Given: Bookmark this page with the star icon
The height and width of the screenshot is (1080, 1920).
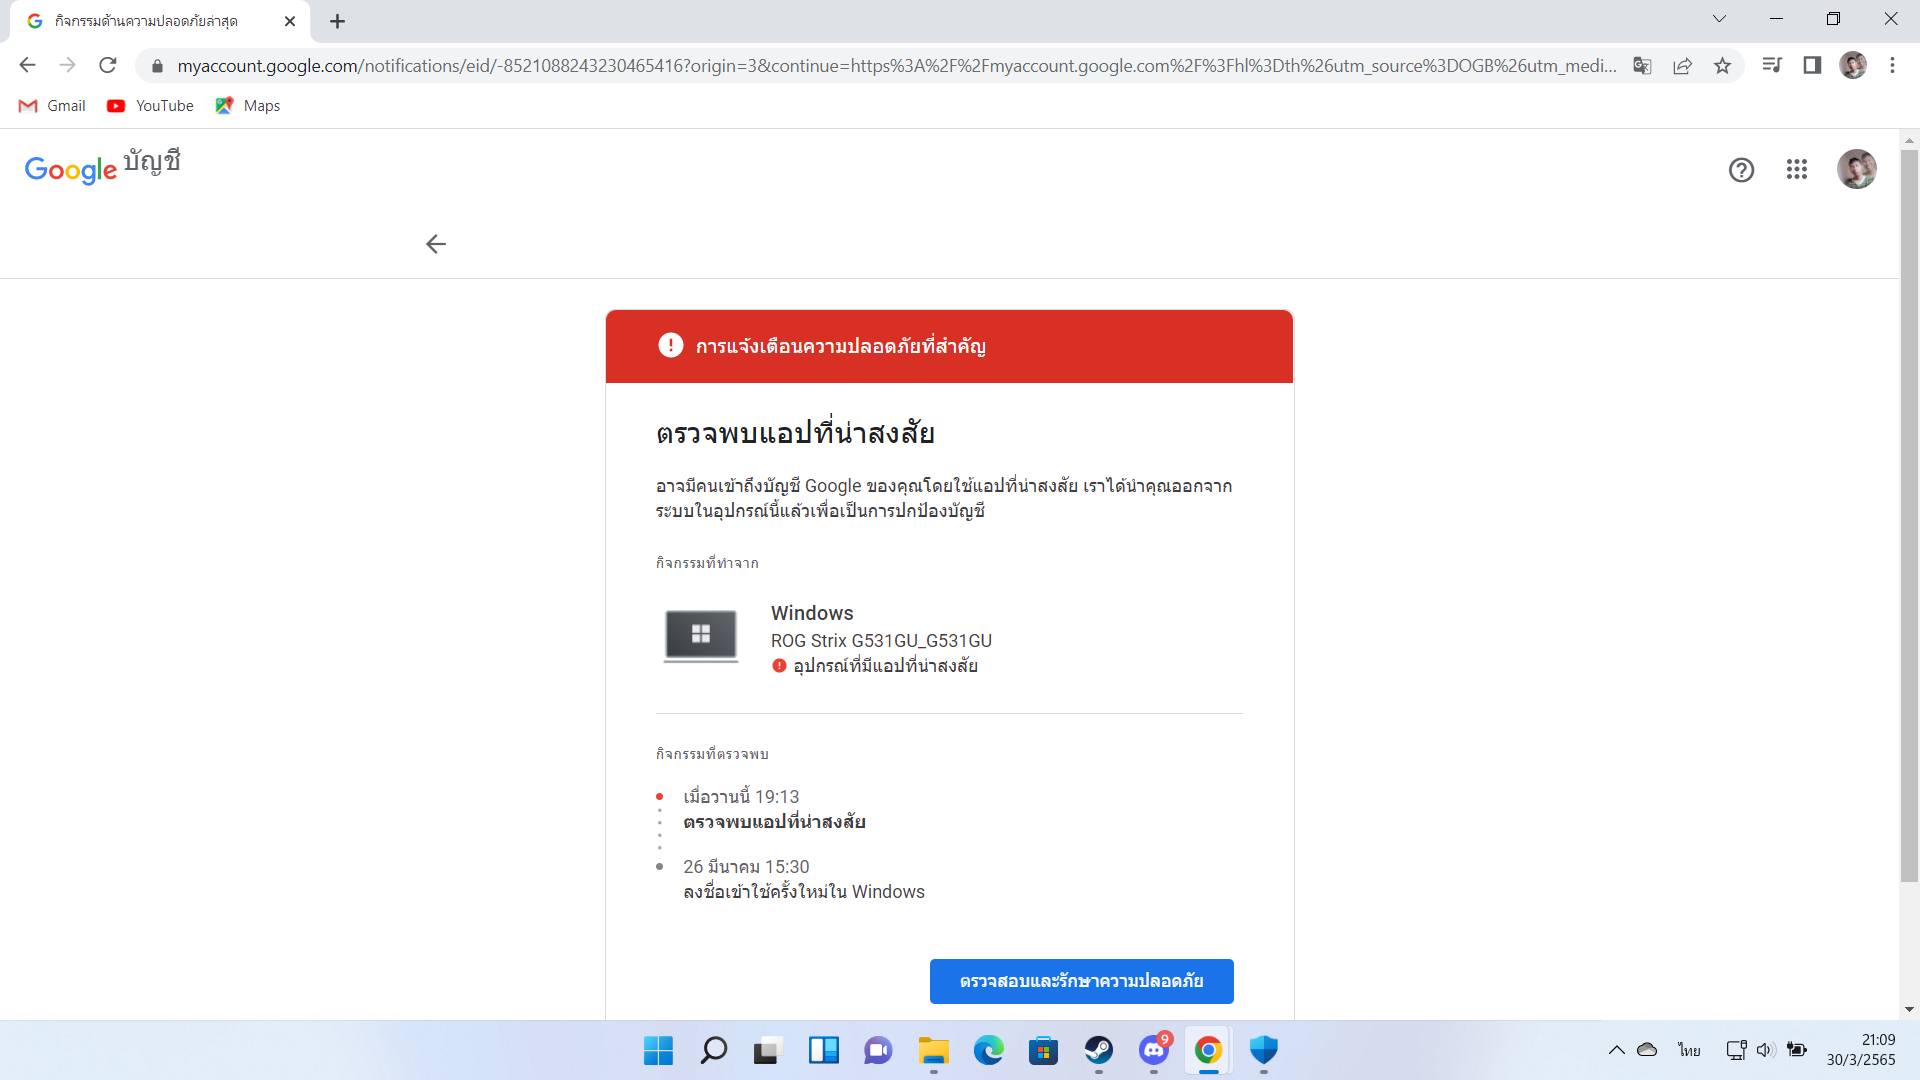Looking at the screenshot, I should [x=1722, y=66].
